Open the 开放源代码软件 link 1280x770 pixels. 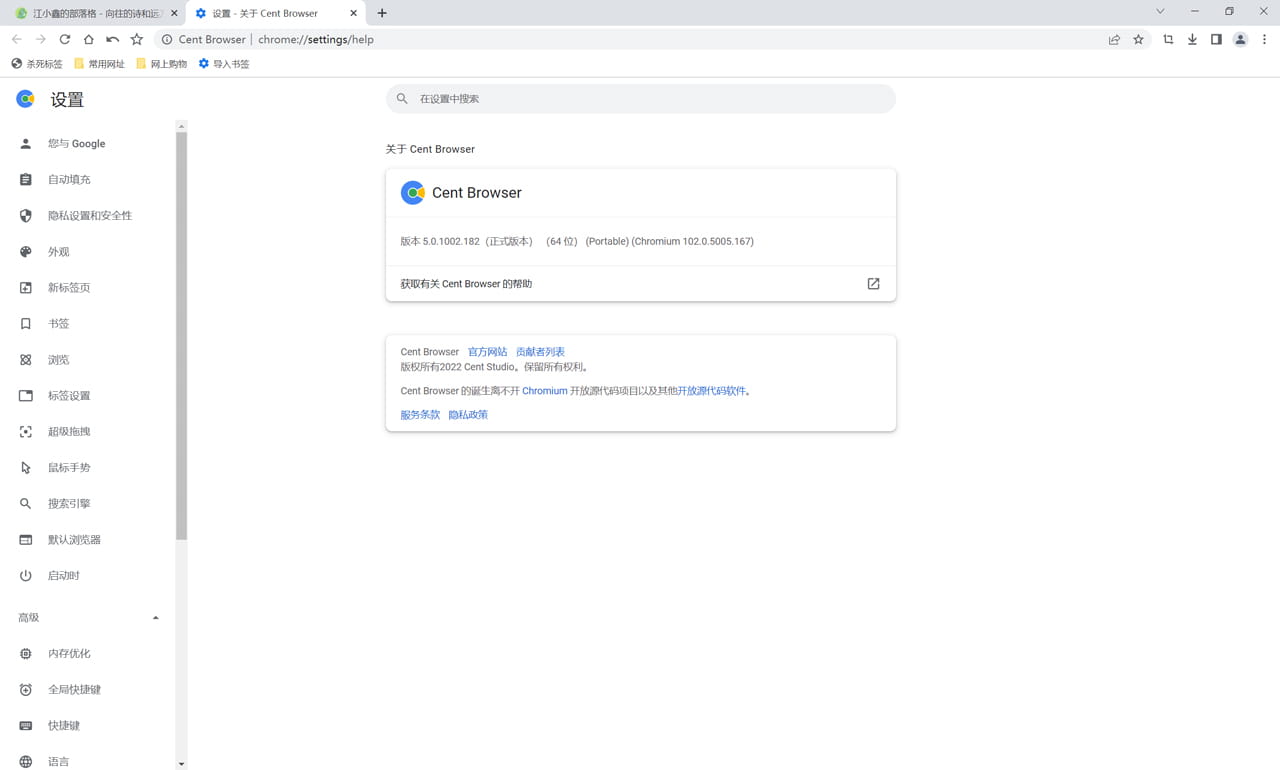coord(711,391)
